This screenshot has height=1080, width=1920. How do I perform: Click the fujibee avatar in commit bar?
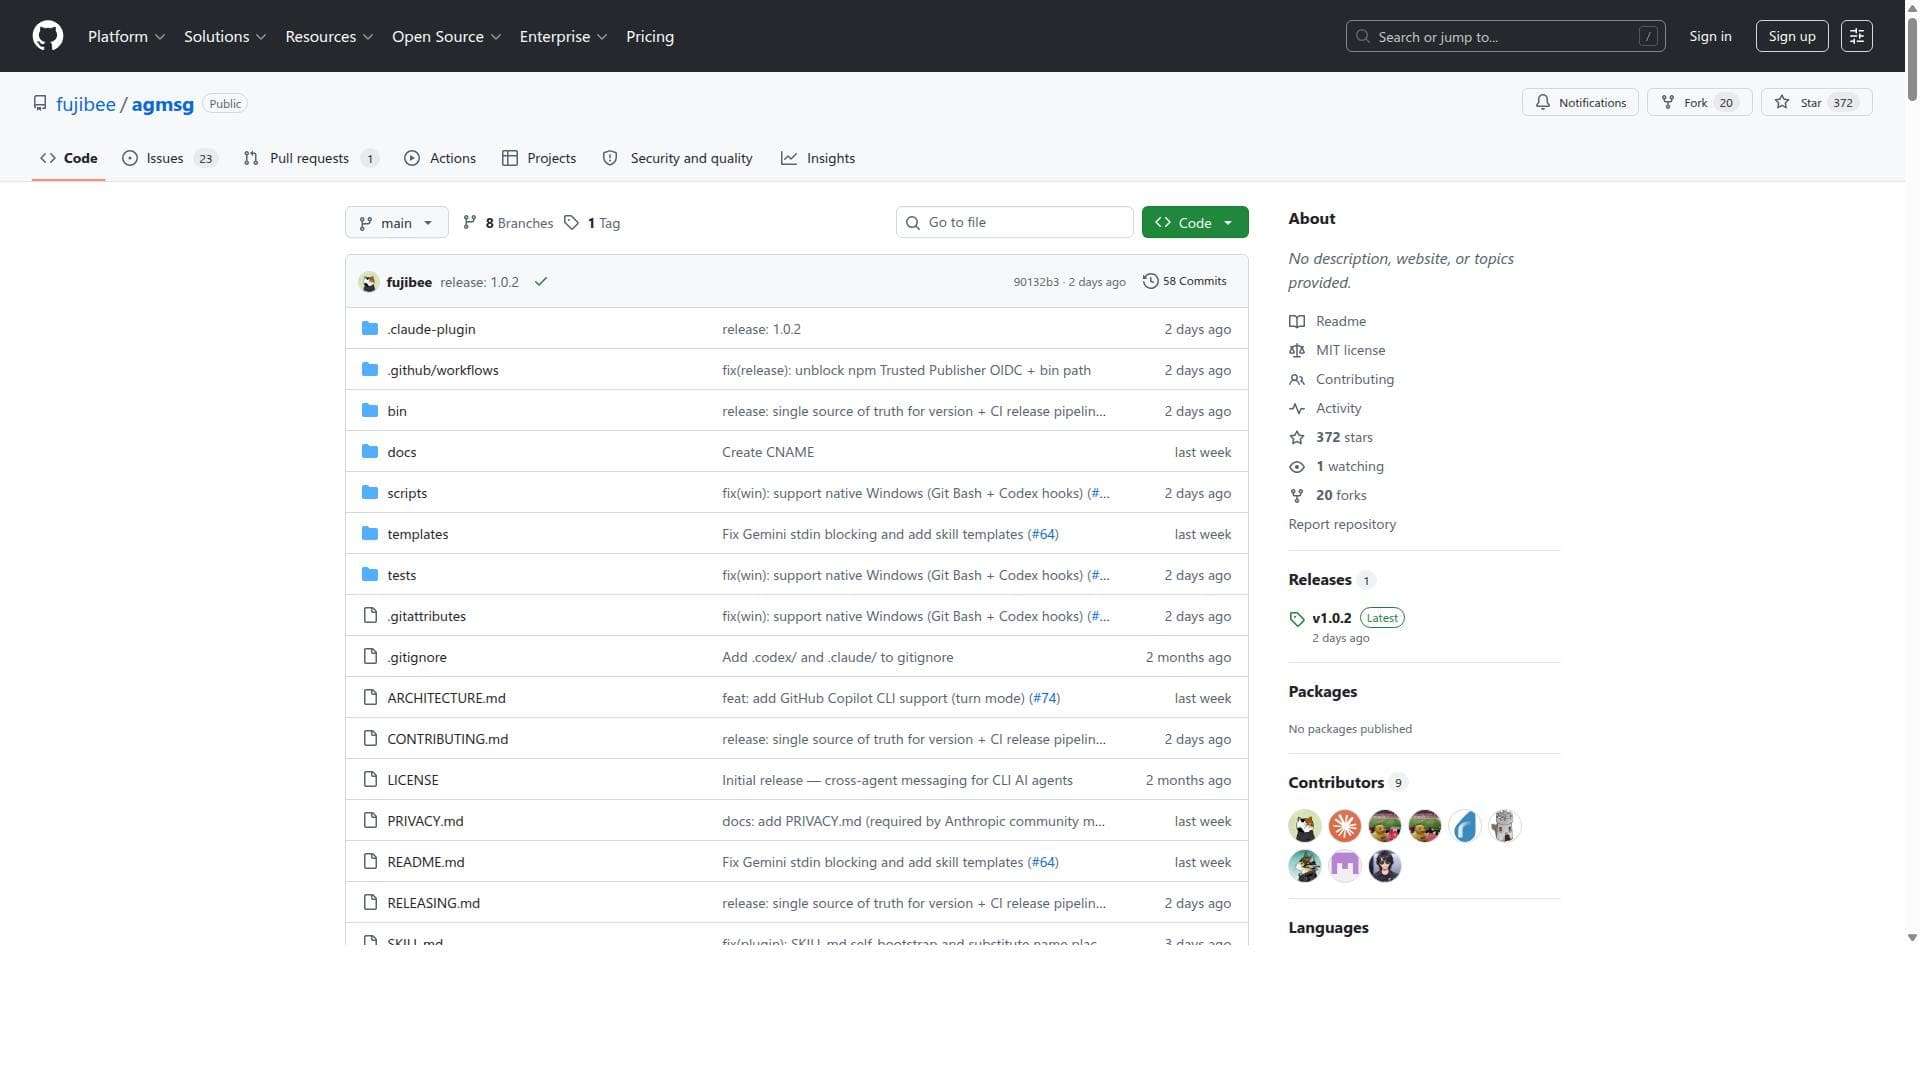(369, 282)
